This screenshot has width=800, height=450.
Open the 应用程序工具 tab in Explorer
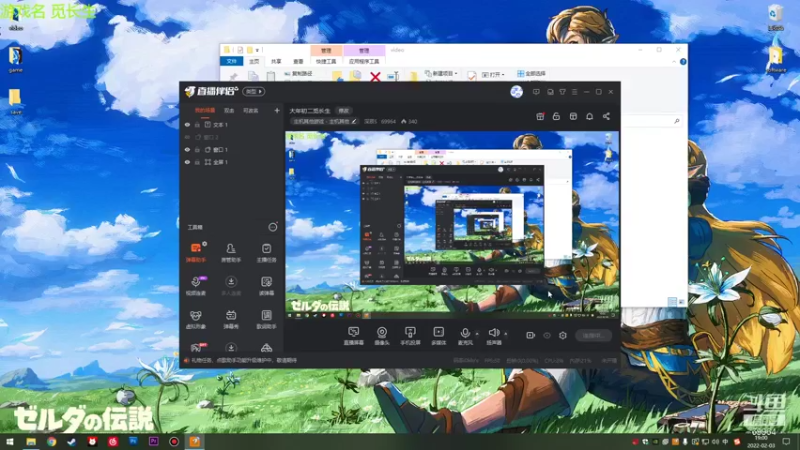(364, 61)
